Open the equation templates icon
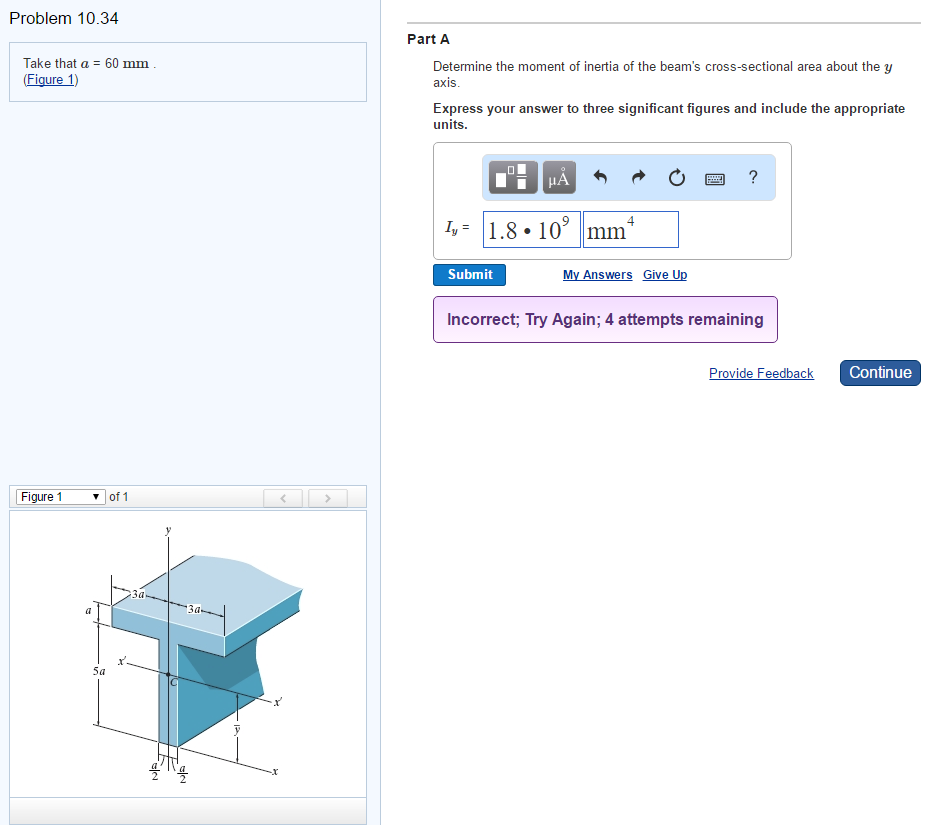Viewport: 942px width, 825px height. [511, 177]
